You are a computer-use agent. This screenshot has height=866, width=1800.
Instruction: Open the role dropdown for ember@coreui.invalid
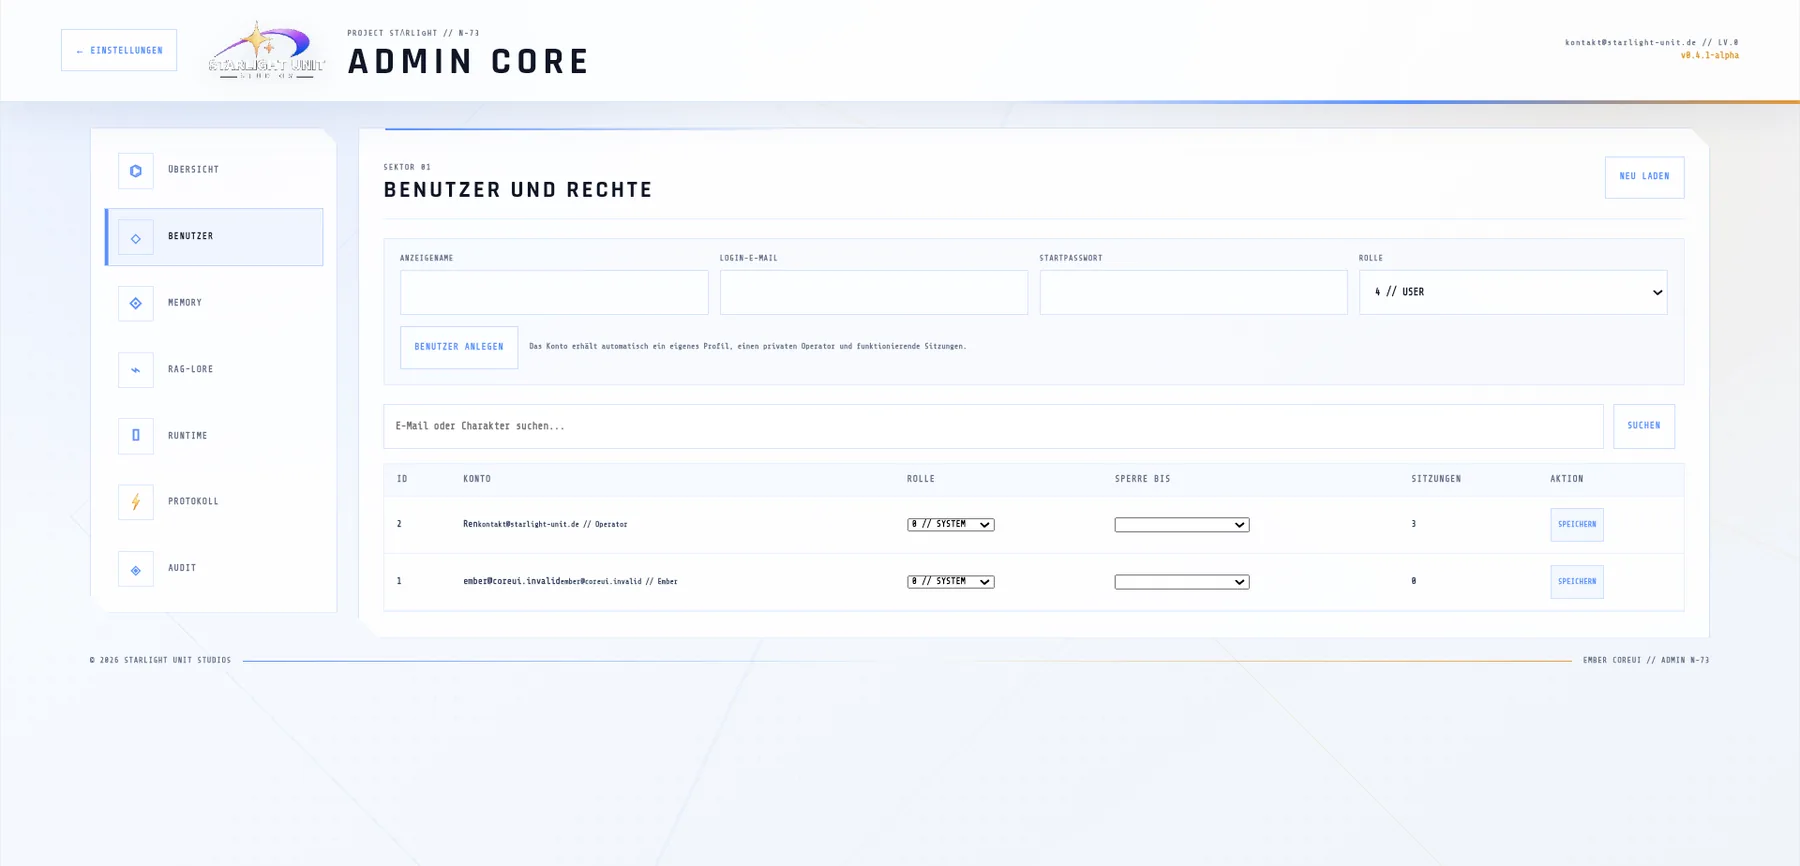pos(951,582)
